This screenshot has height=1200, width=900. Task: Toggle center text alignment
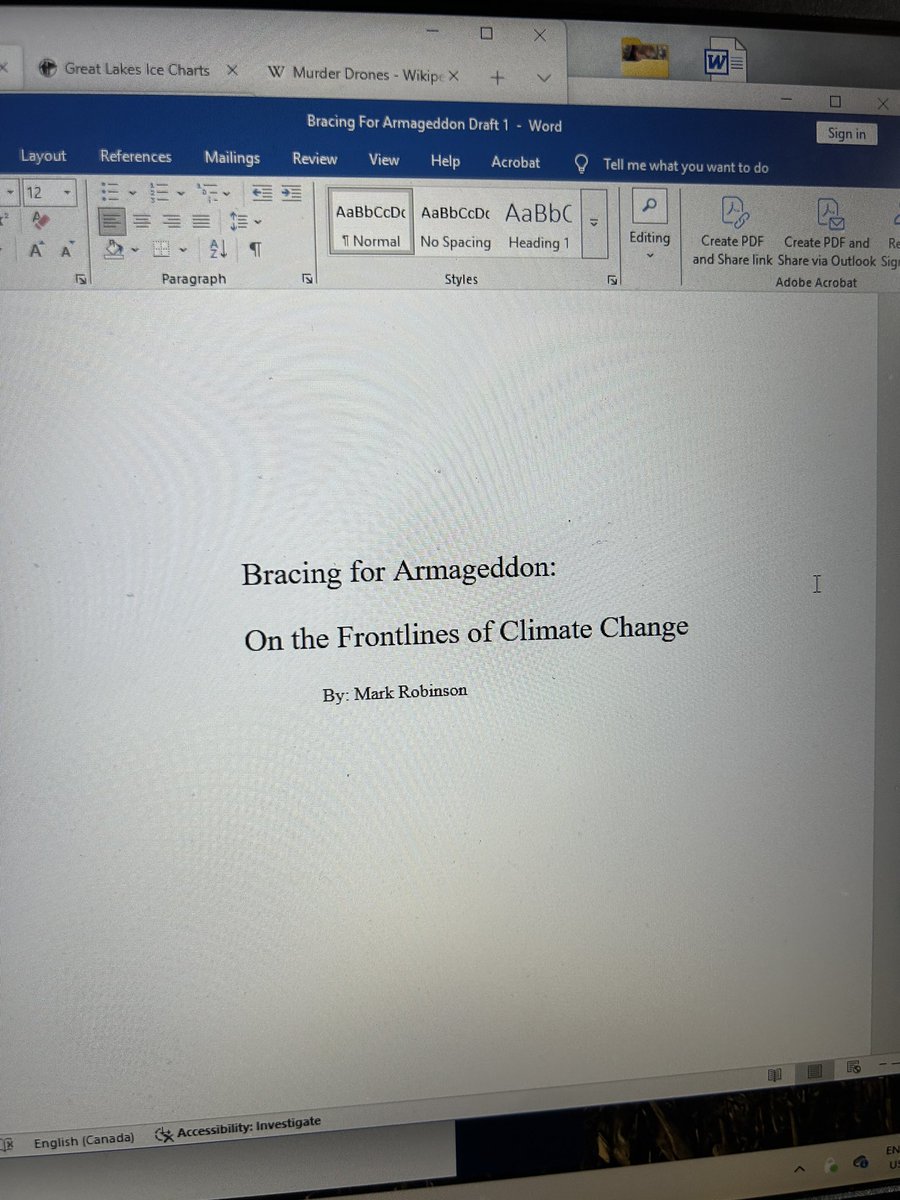point(140,223)
